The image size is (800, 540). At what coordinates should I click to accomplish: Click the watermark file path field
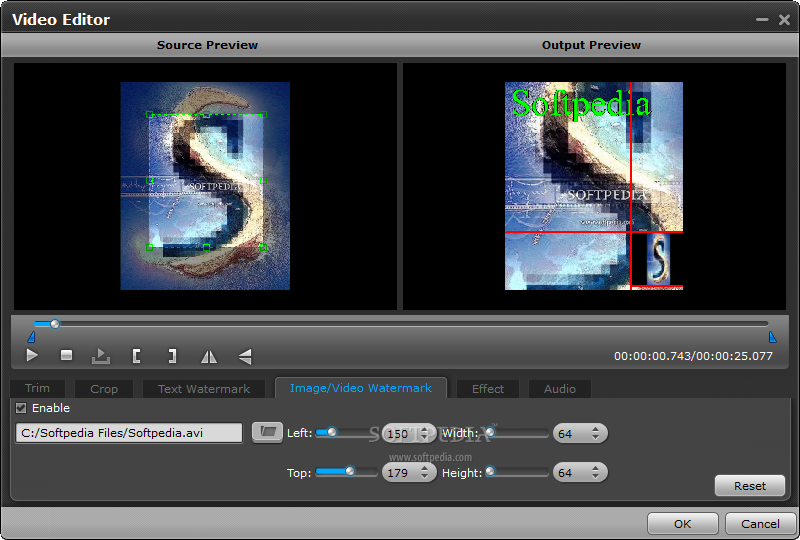pos(129,433)
